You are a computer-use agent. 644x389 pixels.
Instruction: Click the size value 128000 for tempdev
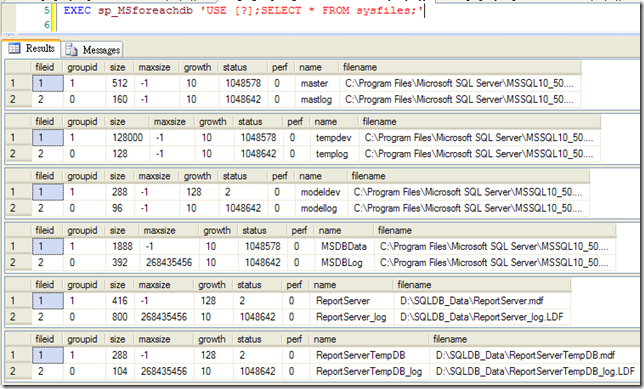pyautogui.click(x=128, y=138)
